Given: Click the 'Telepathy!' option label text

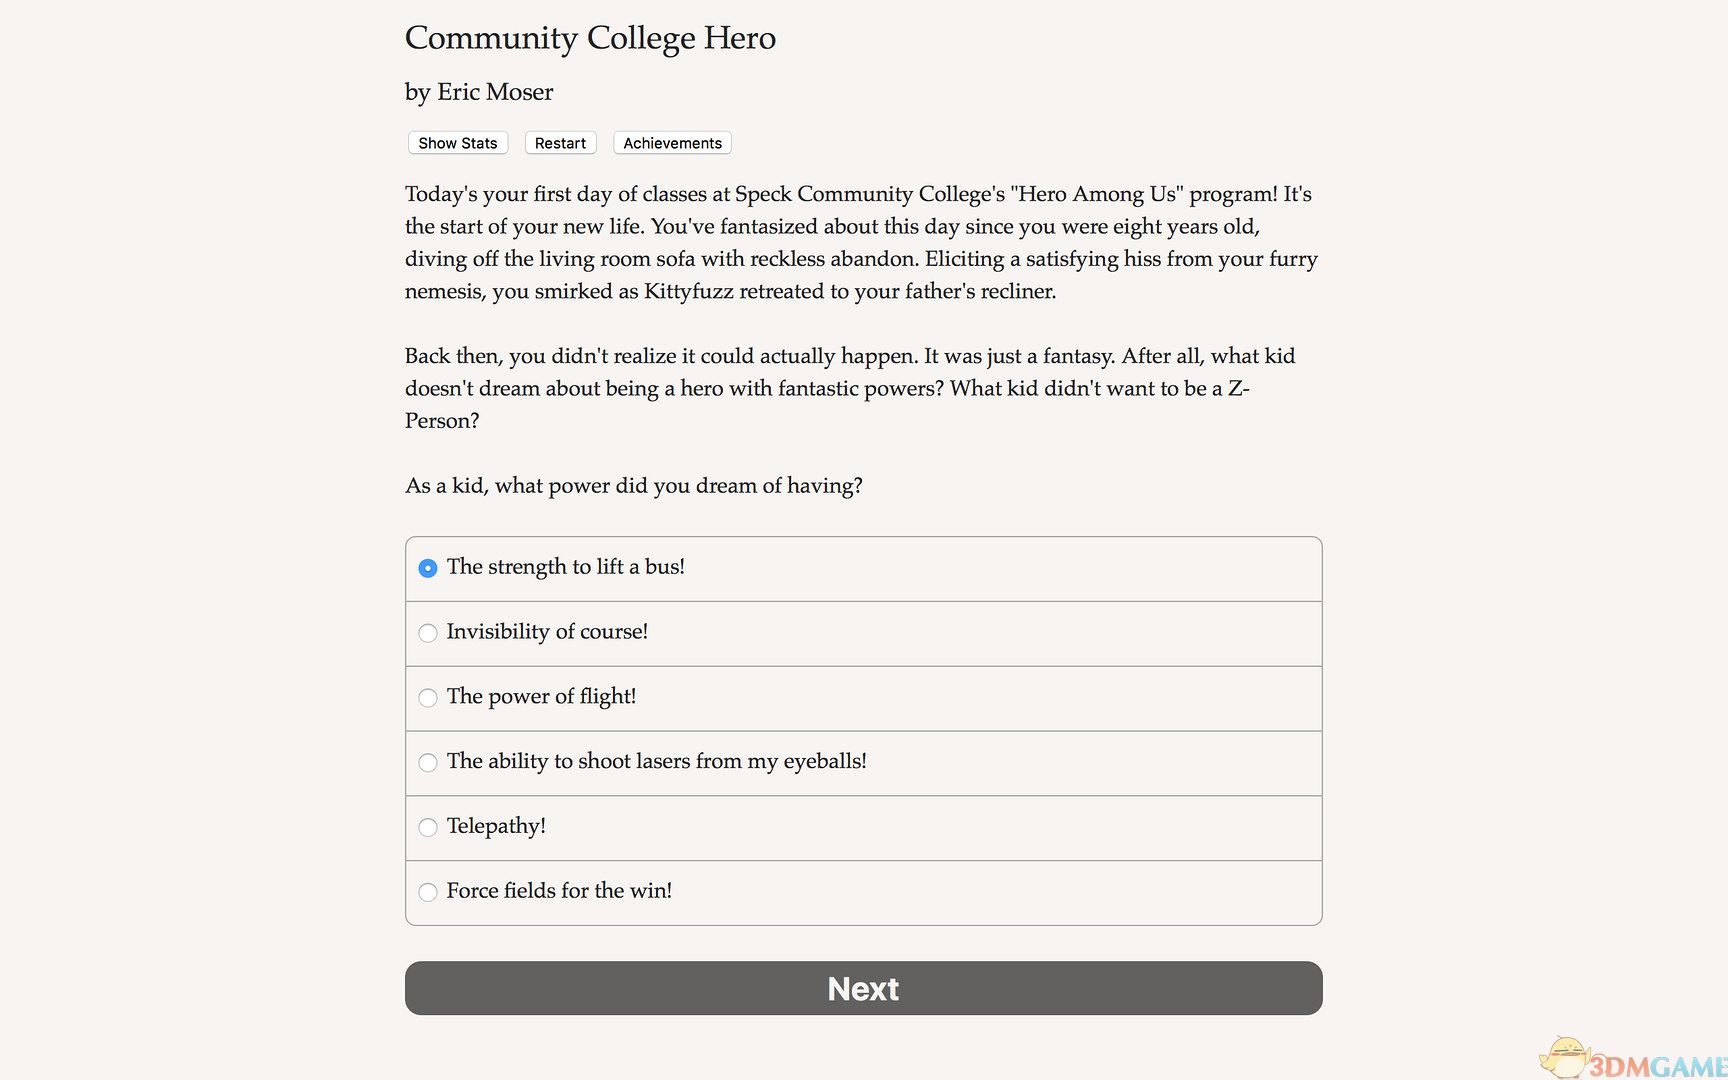Looking at the screenshot, I should click(496, 826).
